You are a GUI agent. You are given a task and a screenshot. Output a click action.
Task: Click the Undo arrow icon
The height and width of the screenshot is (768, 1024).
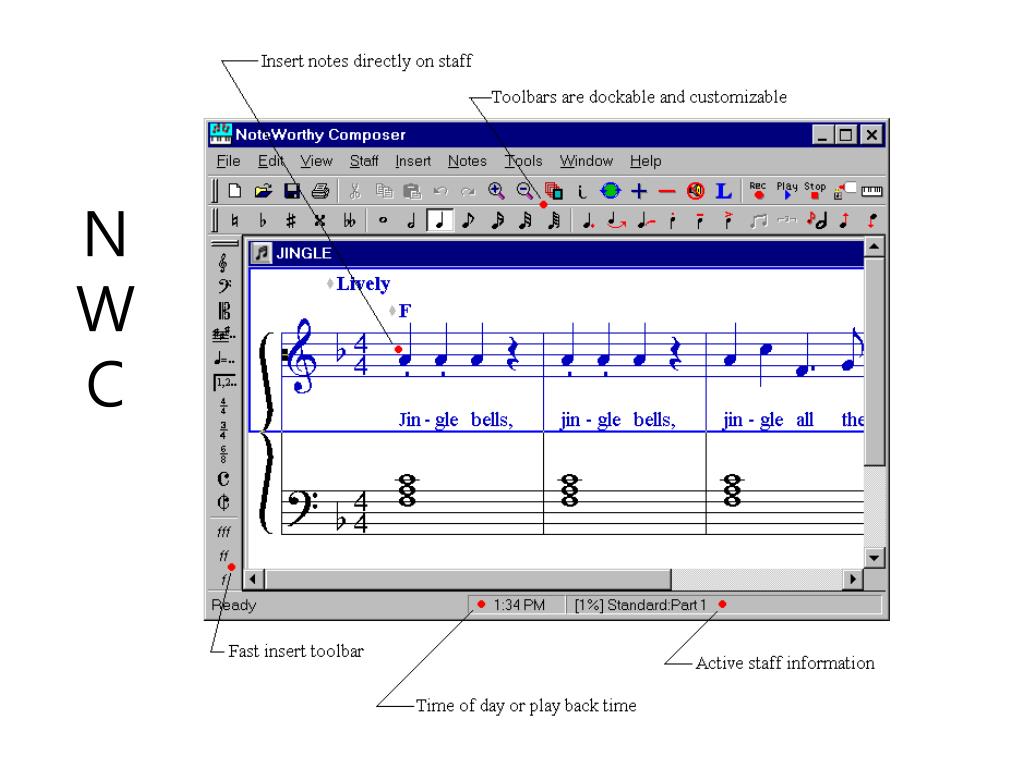click(x=440, y=191)
